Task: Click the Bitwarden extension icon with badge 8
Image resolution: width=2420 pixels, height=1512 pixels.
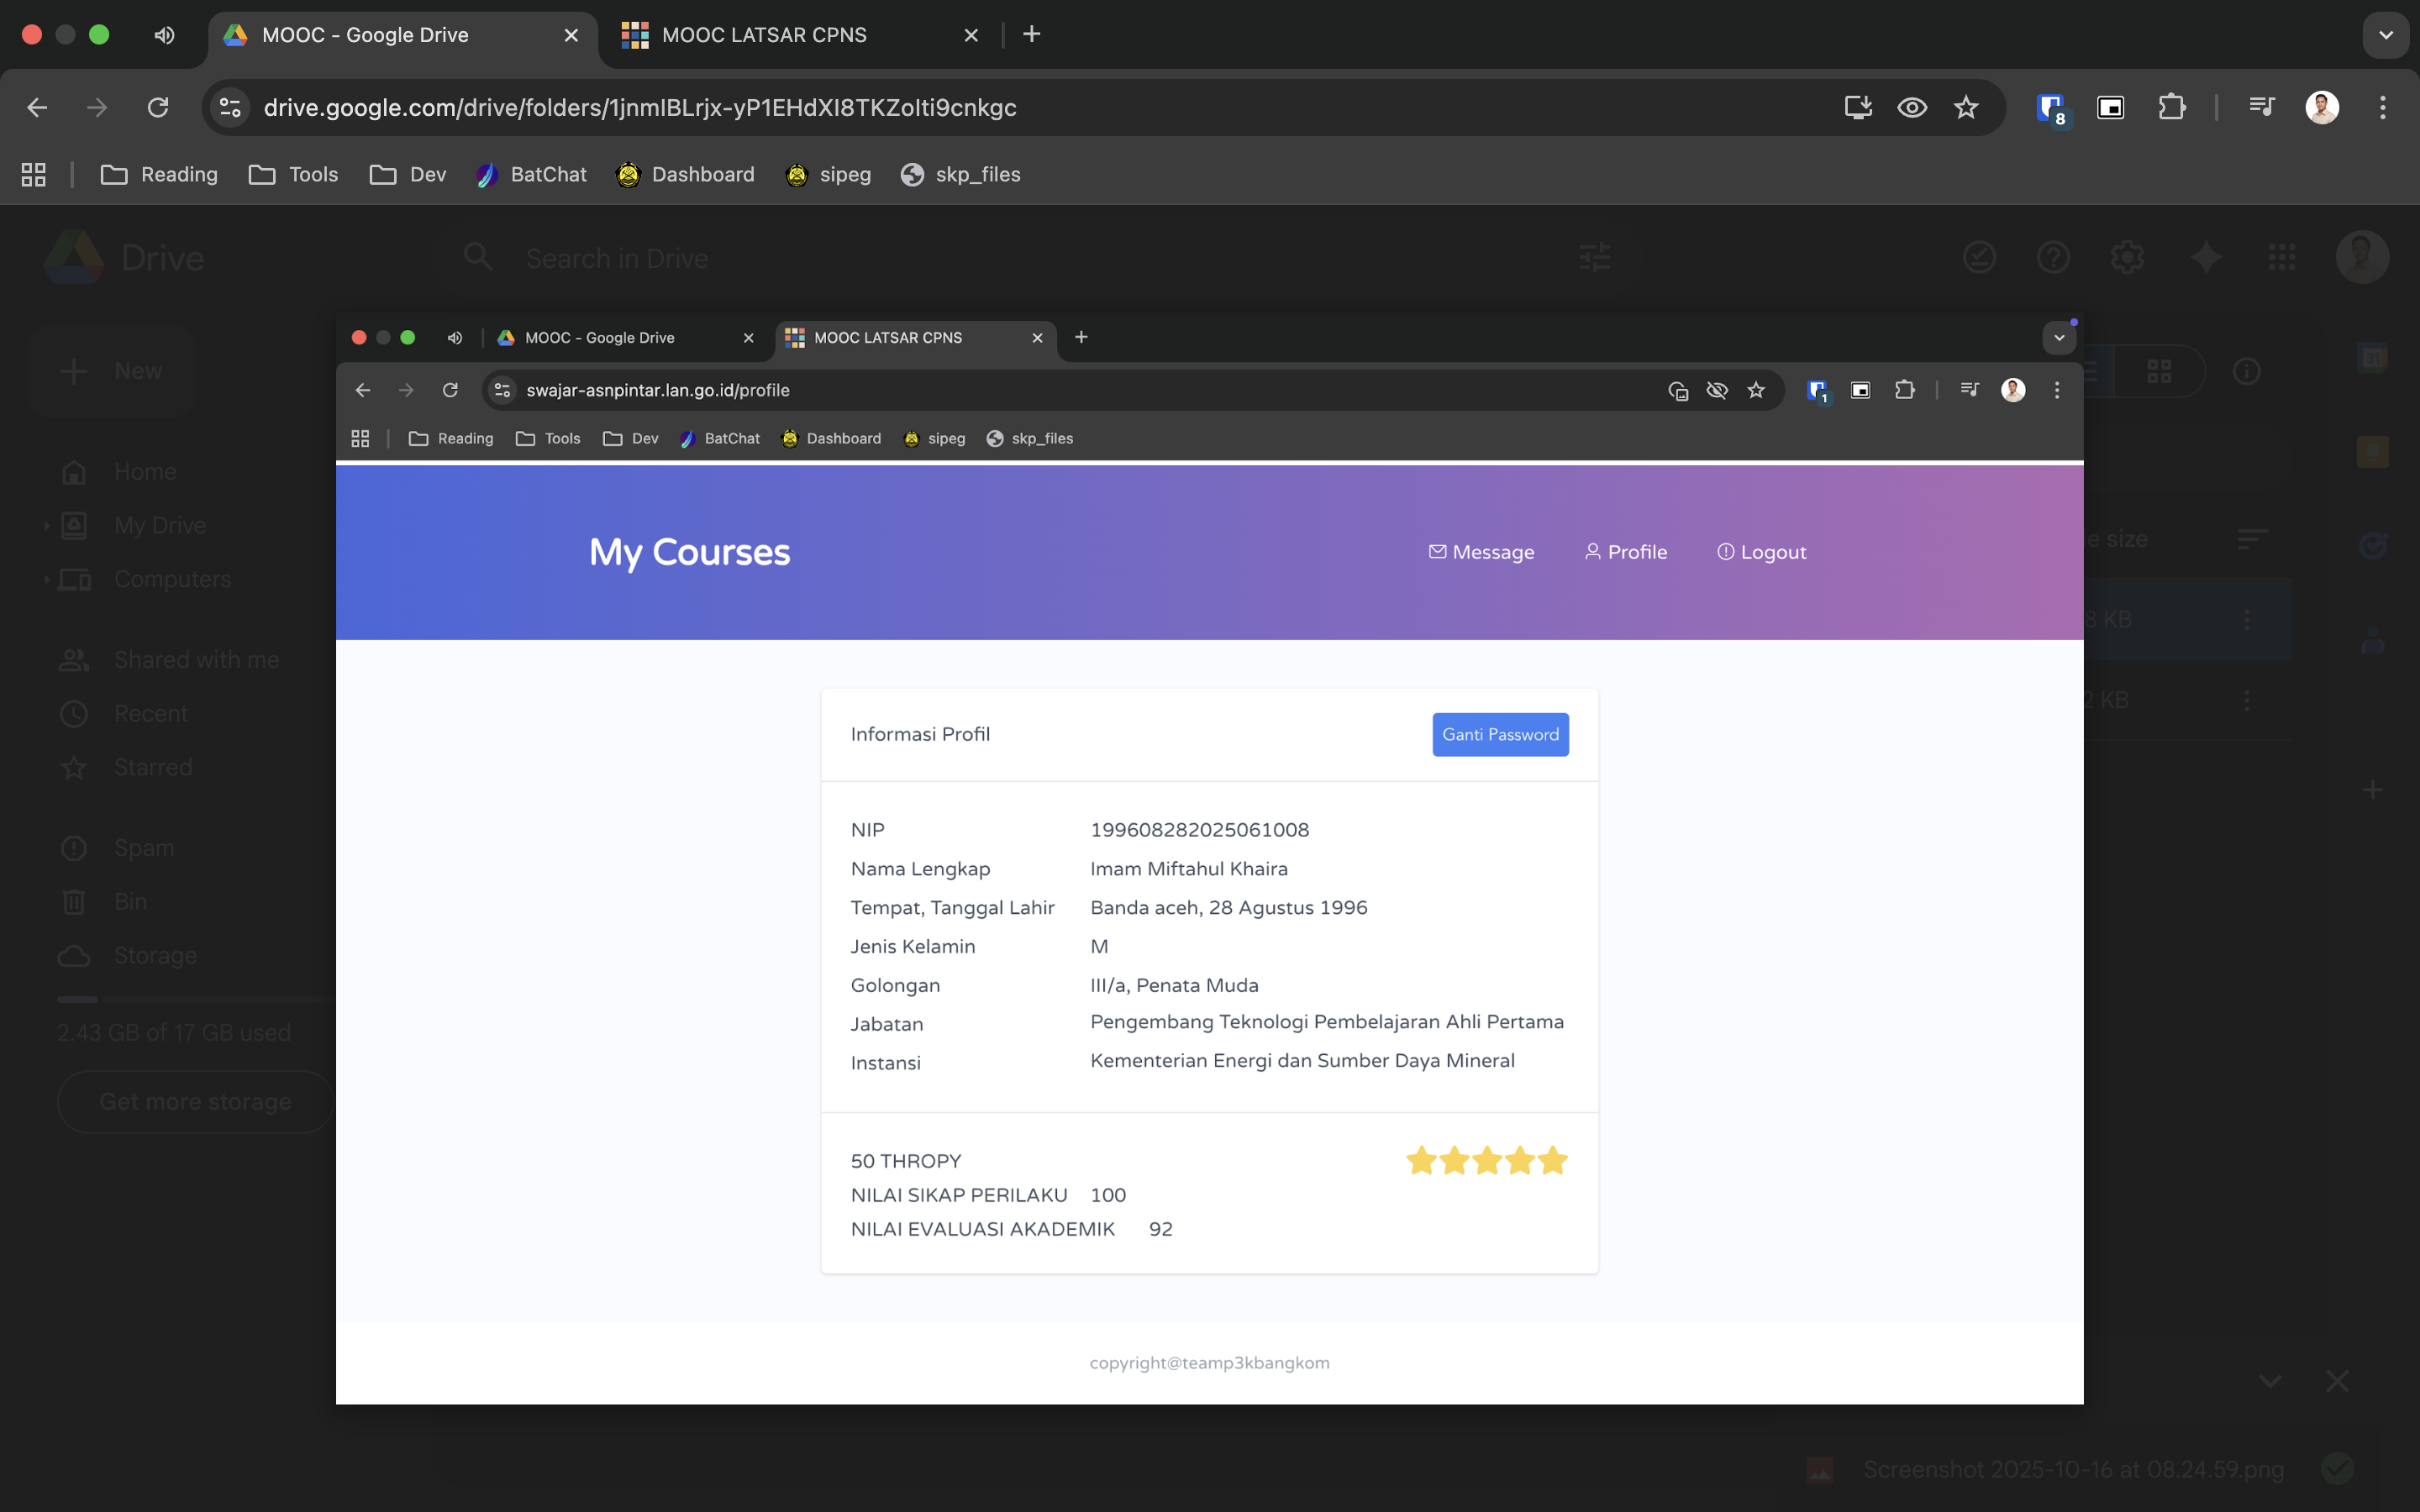Action: pos(2051,107)
